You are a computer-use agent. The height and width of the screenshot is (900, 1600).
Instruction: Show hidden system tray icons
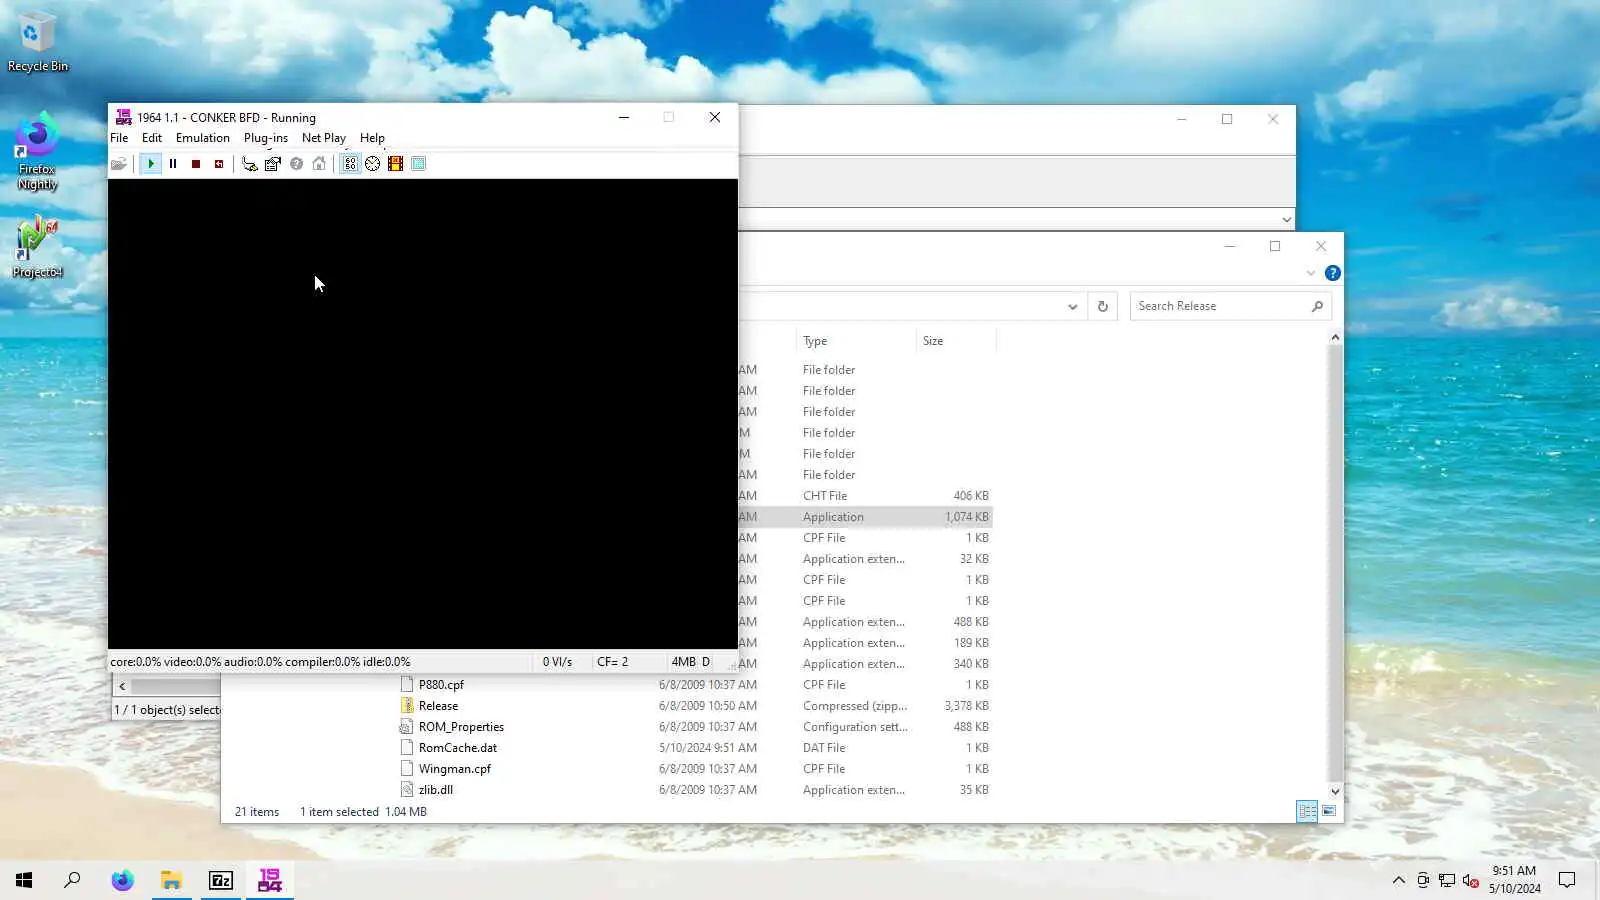pos(1399,880)
